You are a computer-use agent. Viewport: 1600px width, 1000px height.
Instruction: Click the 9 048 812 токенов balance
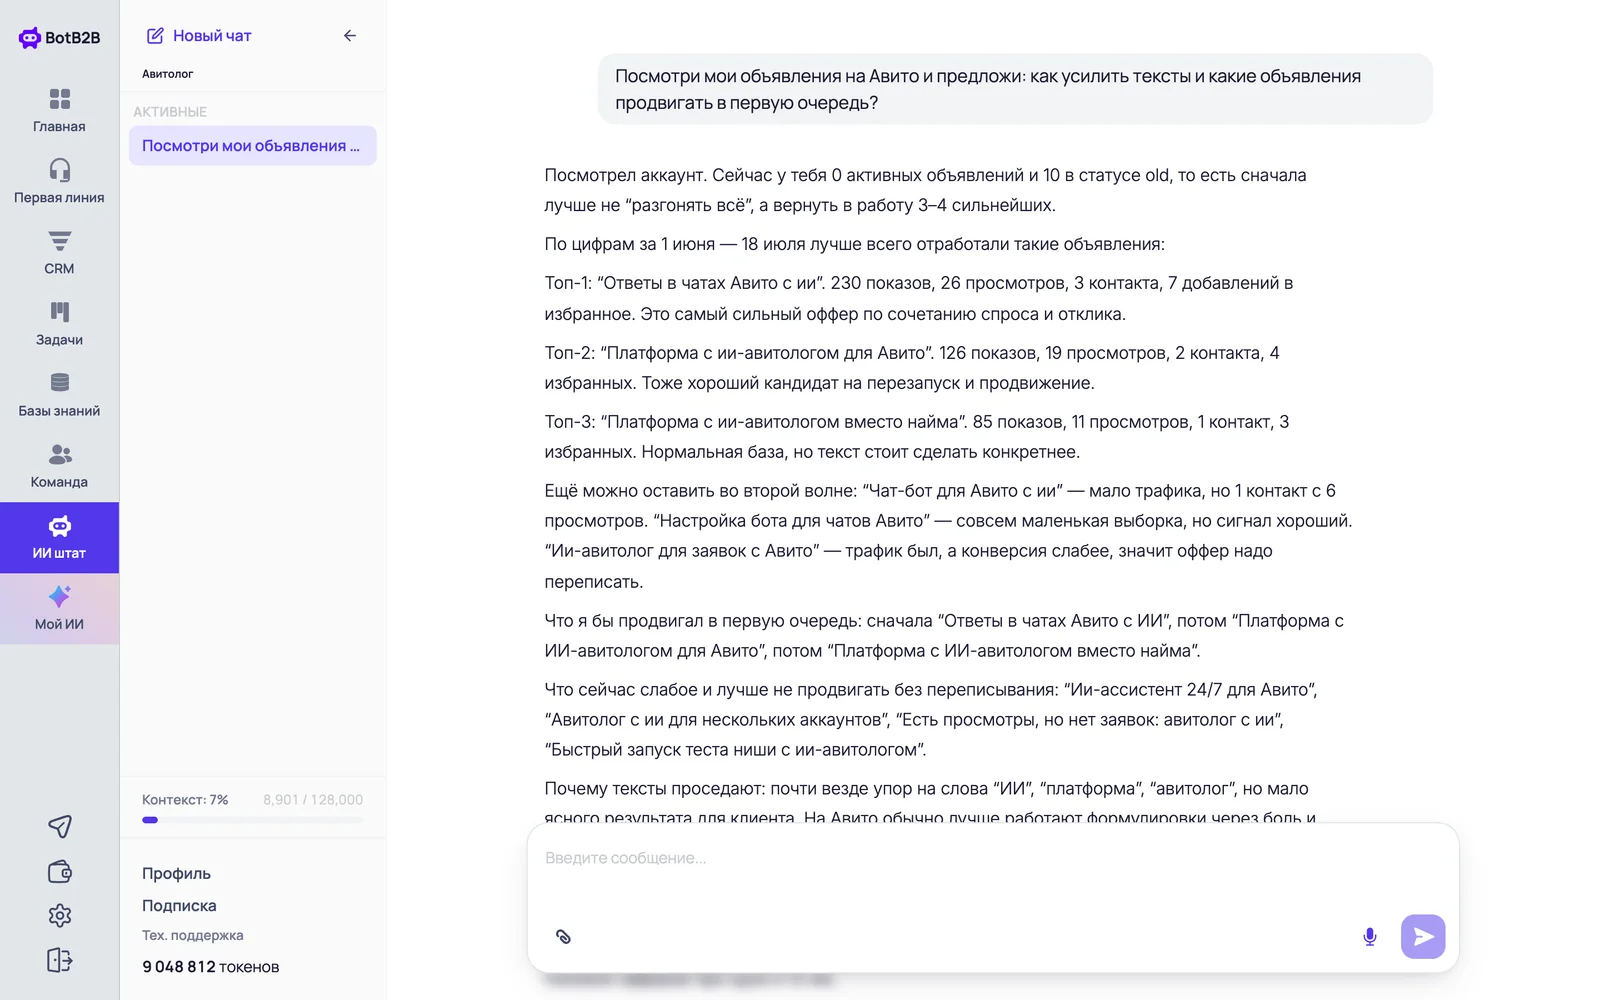[x=210, y=967]
